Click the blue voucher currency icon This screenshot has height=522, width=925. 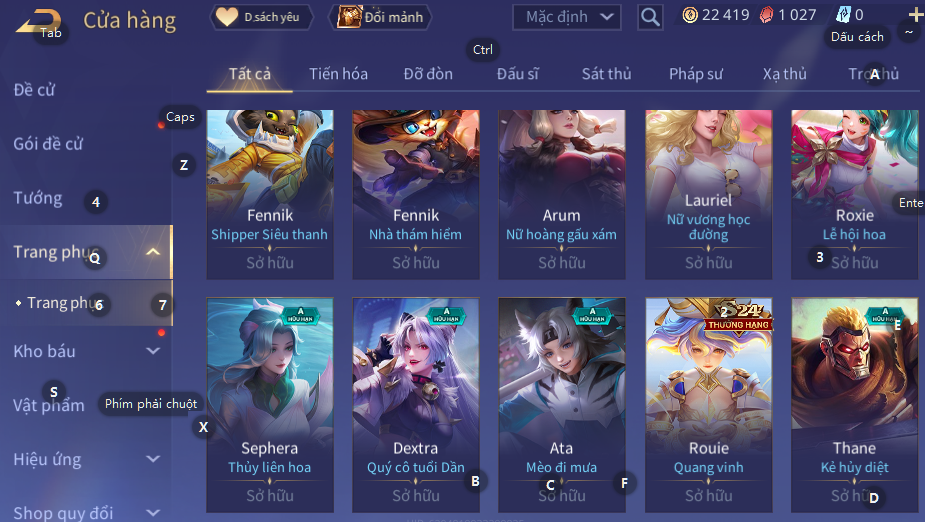pos(844,15)
